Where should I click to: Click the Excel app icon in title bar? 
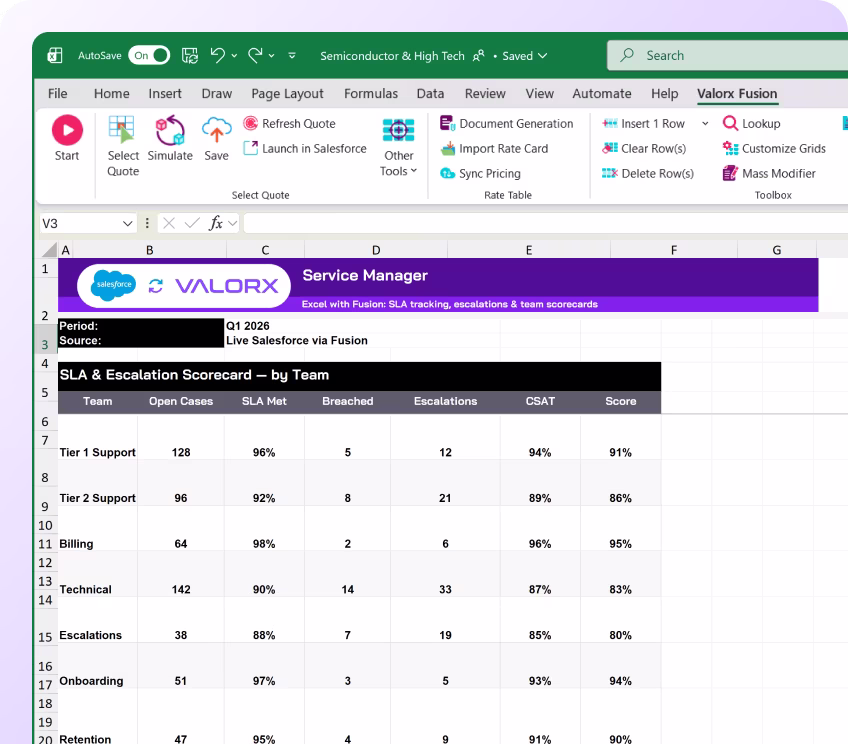coord(55,55)
